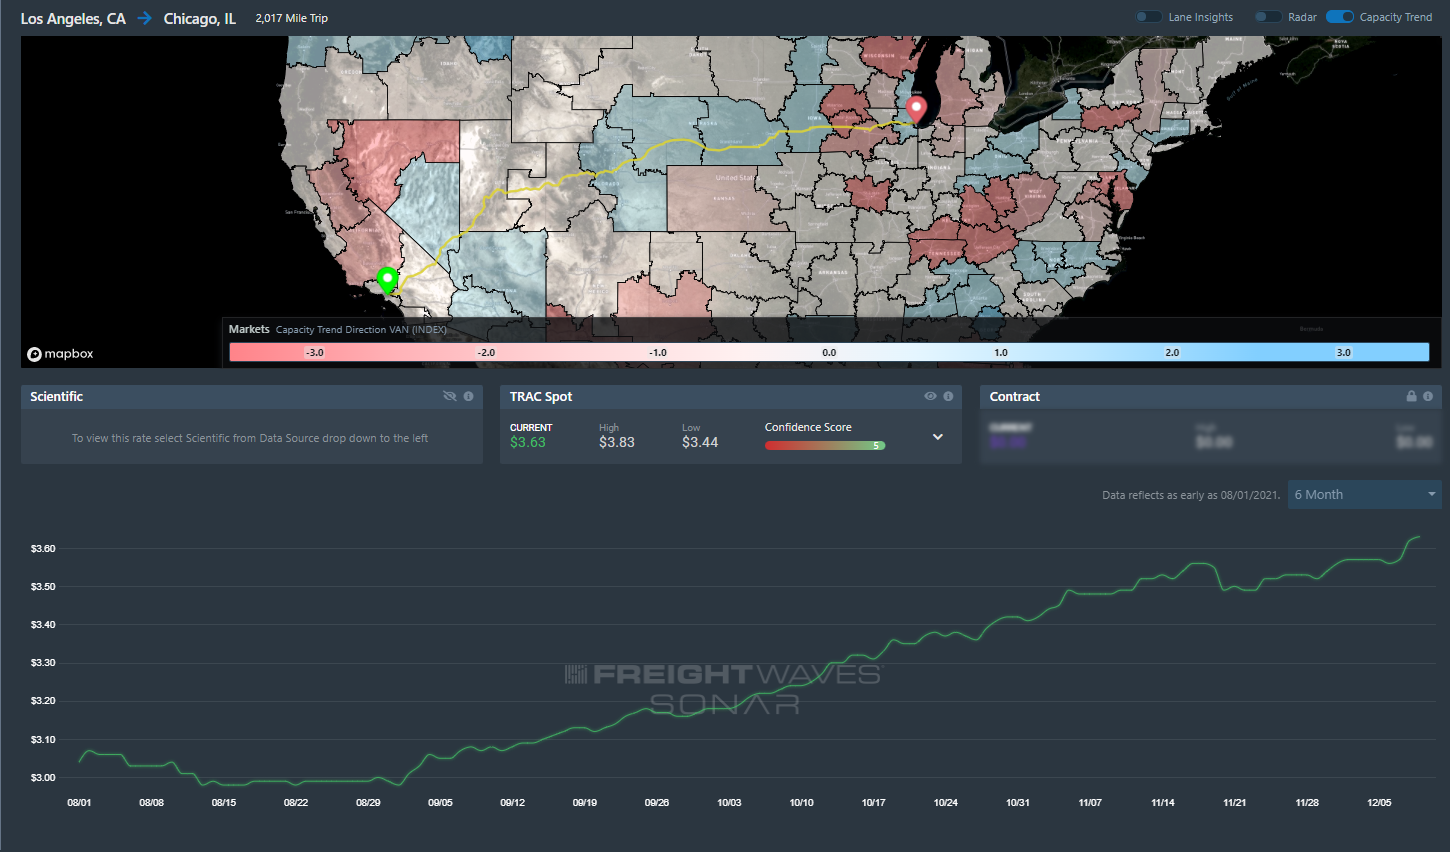The image size is (1450, 852).
Task: Toggle TRAC Spot visibility eye icon
Action: tap(930, 397)
